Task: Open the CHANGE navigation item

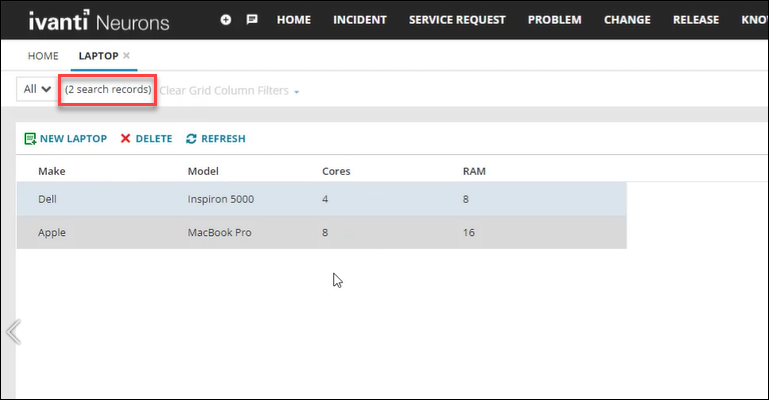Action: pyautogui.click(x=627, y=20)
